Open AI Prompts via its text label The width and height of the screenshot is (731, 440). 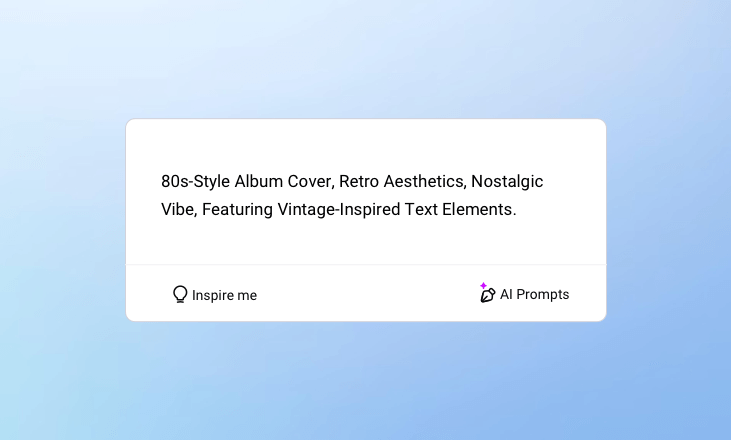pos(534,295)
